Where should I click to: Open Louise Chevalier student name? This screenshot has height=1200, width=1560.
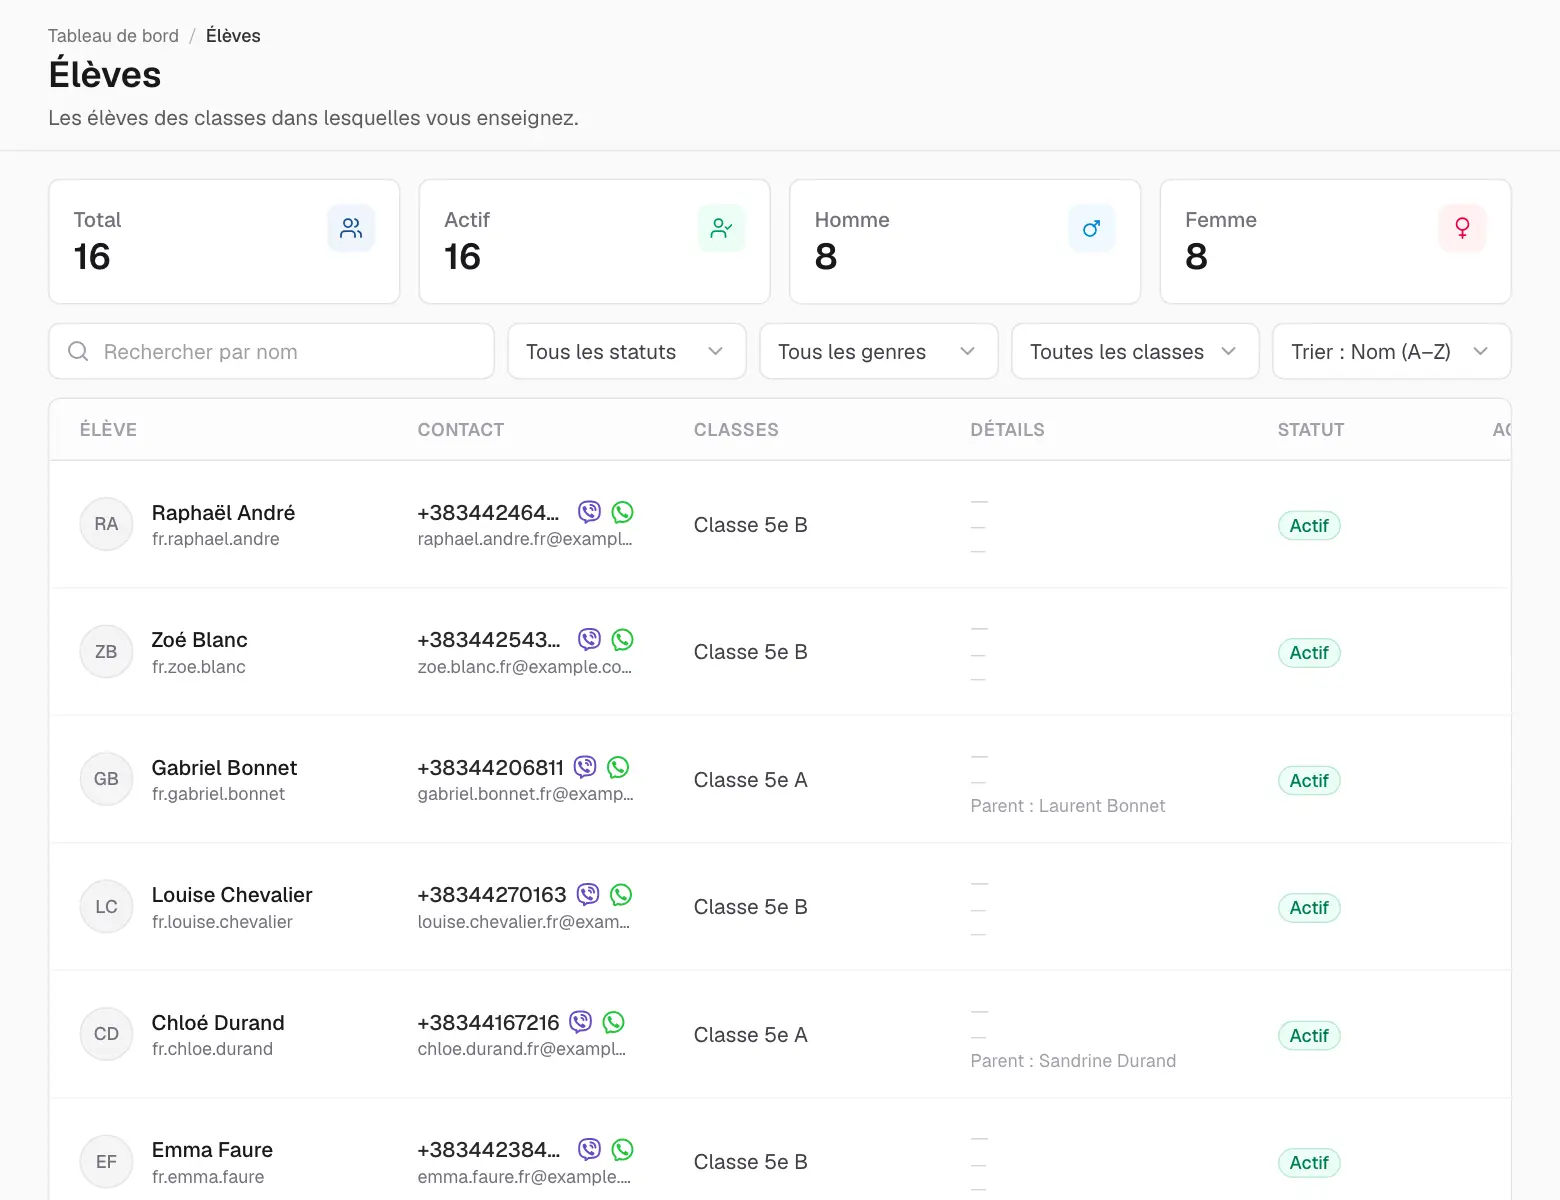pos(232,895)
